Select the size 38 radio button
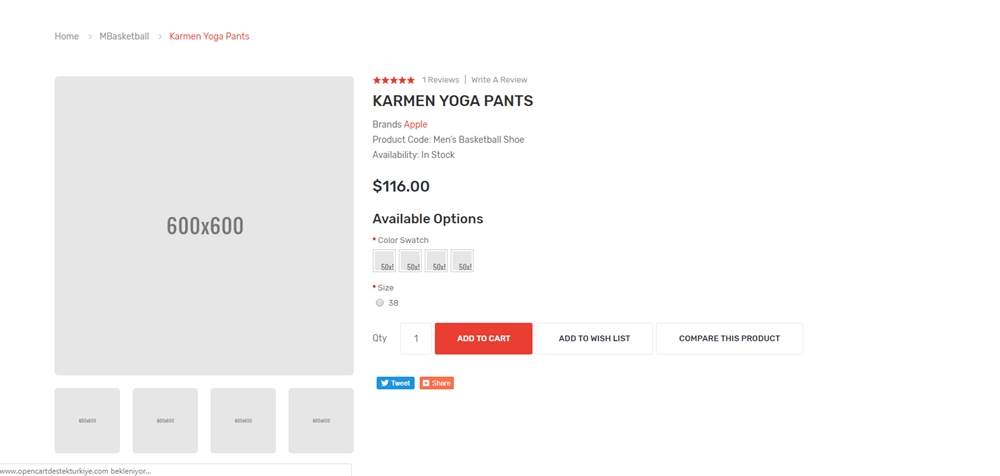The image size is (1000, 476). 380,303
